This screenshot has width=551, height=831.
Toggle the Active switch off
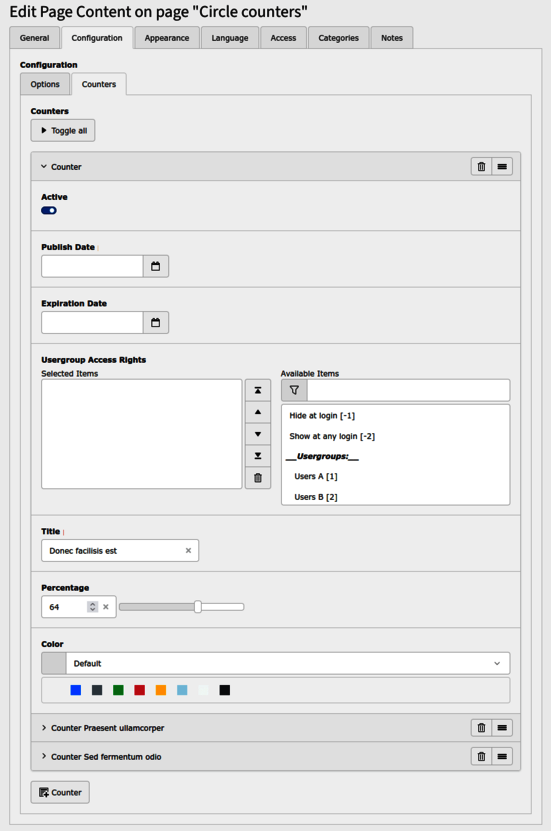coord(49,210)
